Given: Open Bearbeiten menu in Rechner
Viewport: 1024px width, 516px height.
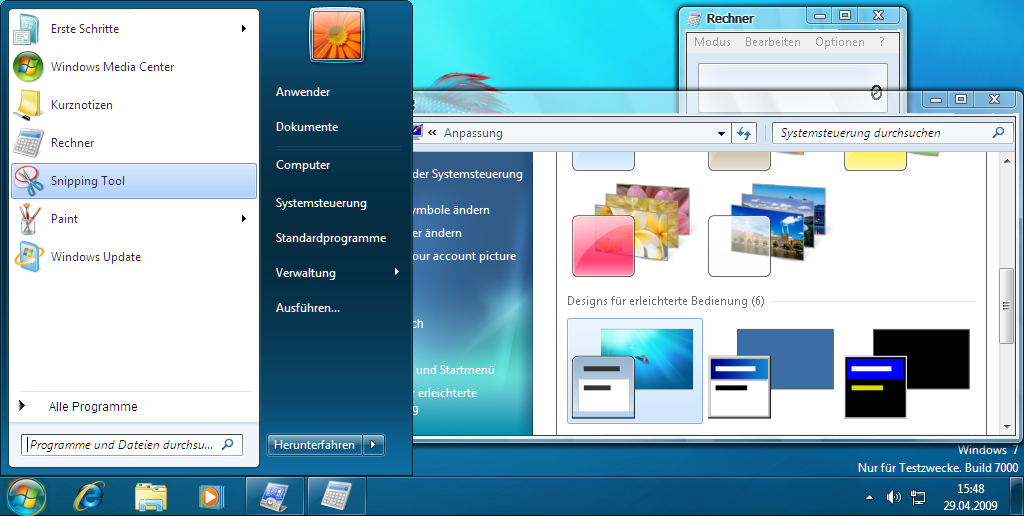Looking at the screenshot, I should tap(773, 42).
